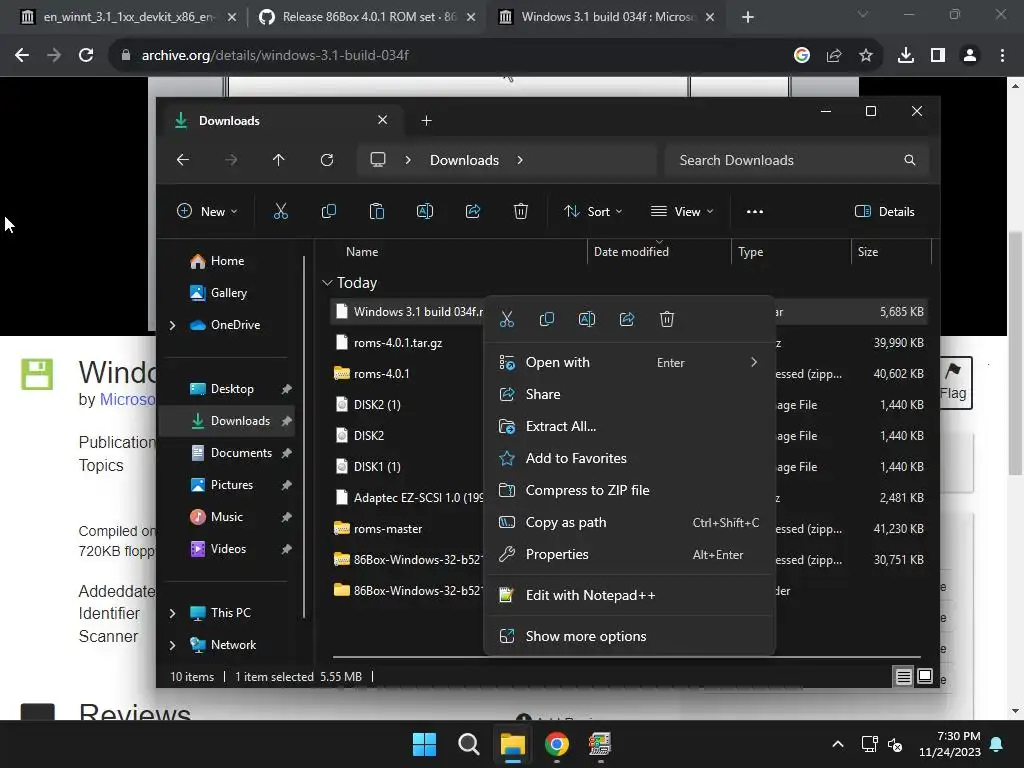Open the Sort dropdown
The image size is (1024, 768).
pyautogui.click(x=594, y=212)
